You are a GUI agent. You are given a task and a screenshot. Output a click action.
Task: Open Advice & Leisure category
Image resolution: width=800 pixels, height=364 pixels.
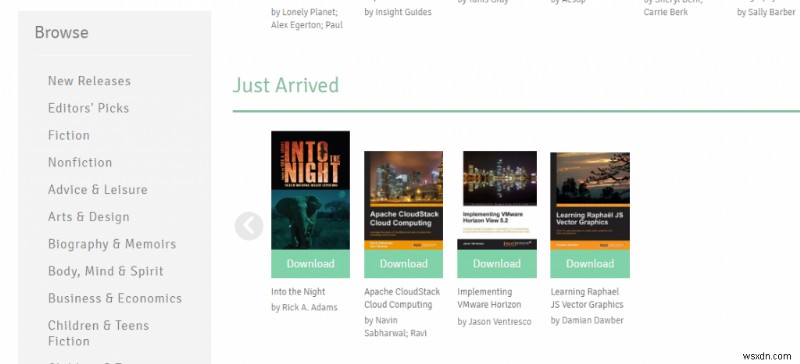(x=97, y=189)
